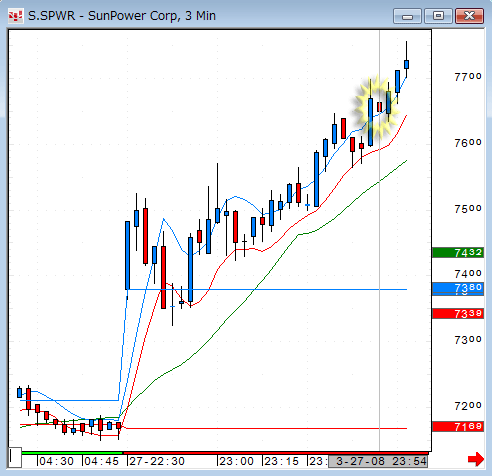492x476 pixels.
Task: Click the 27-22:30 time axis label
Action: (x=157, y=461)
